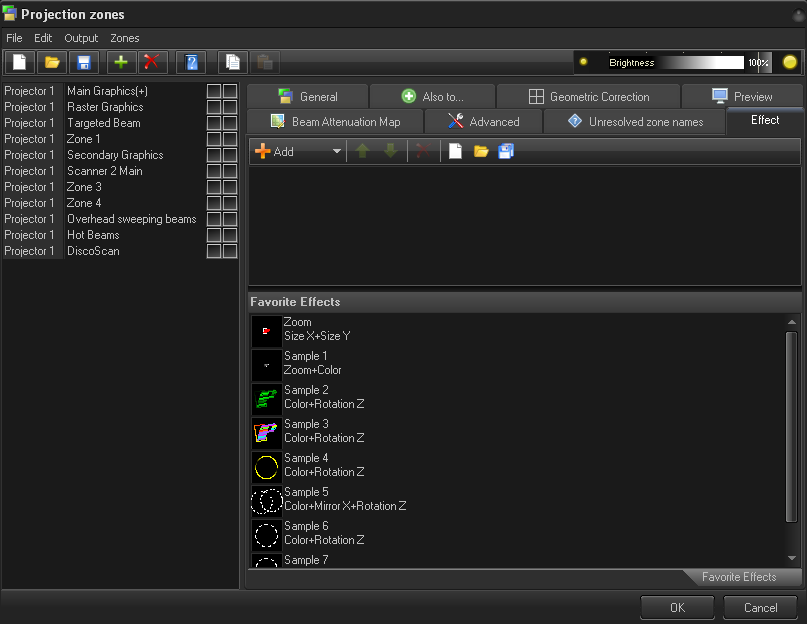This screenshot has height=624, width=807.
Task: Open the Edit menu
Action: pos(43,38)
